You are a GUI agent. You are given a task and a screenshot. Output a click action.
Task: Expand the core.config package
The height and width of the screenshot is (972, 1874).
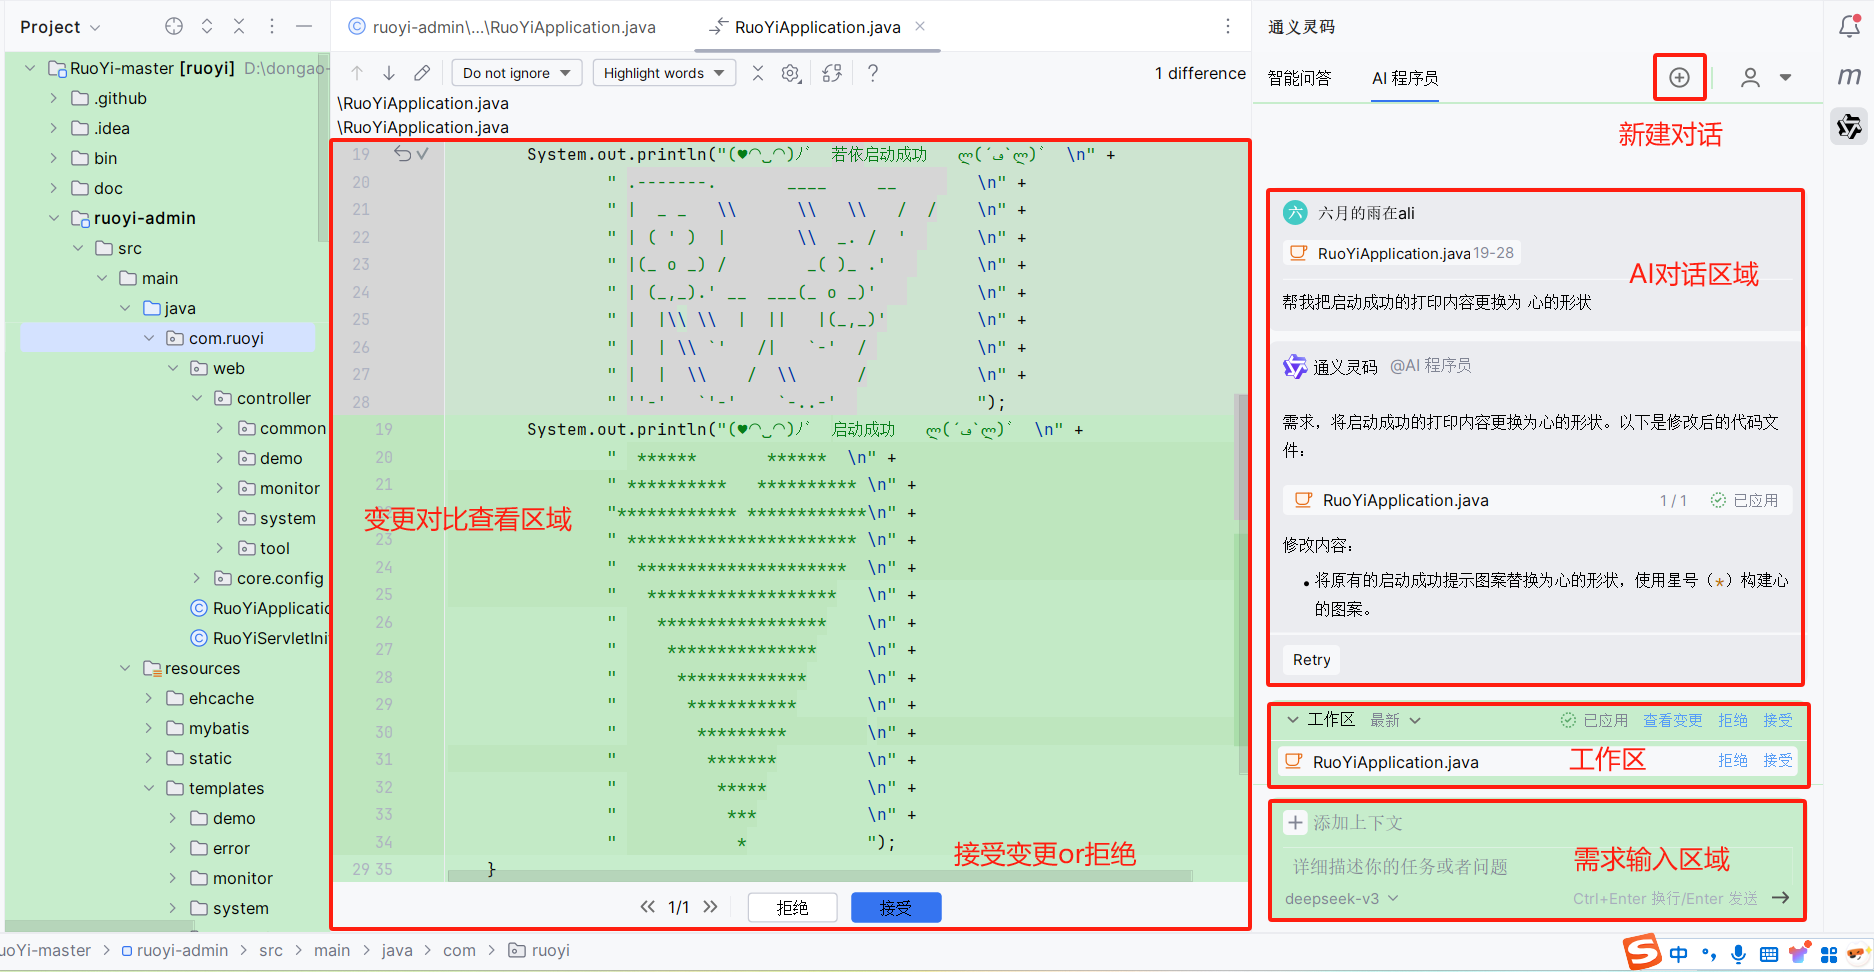[197, 578]
